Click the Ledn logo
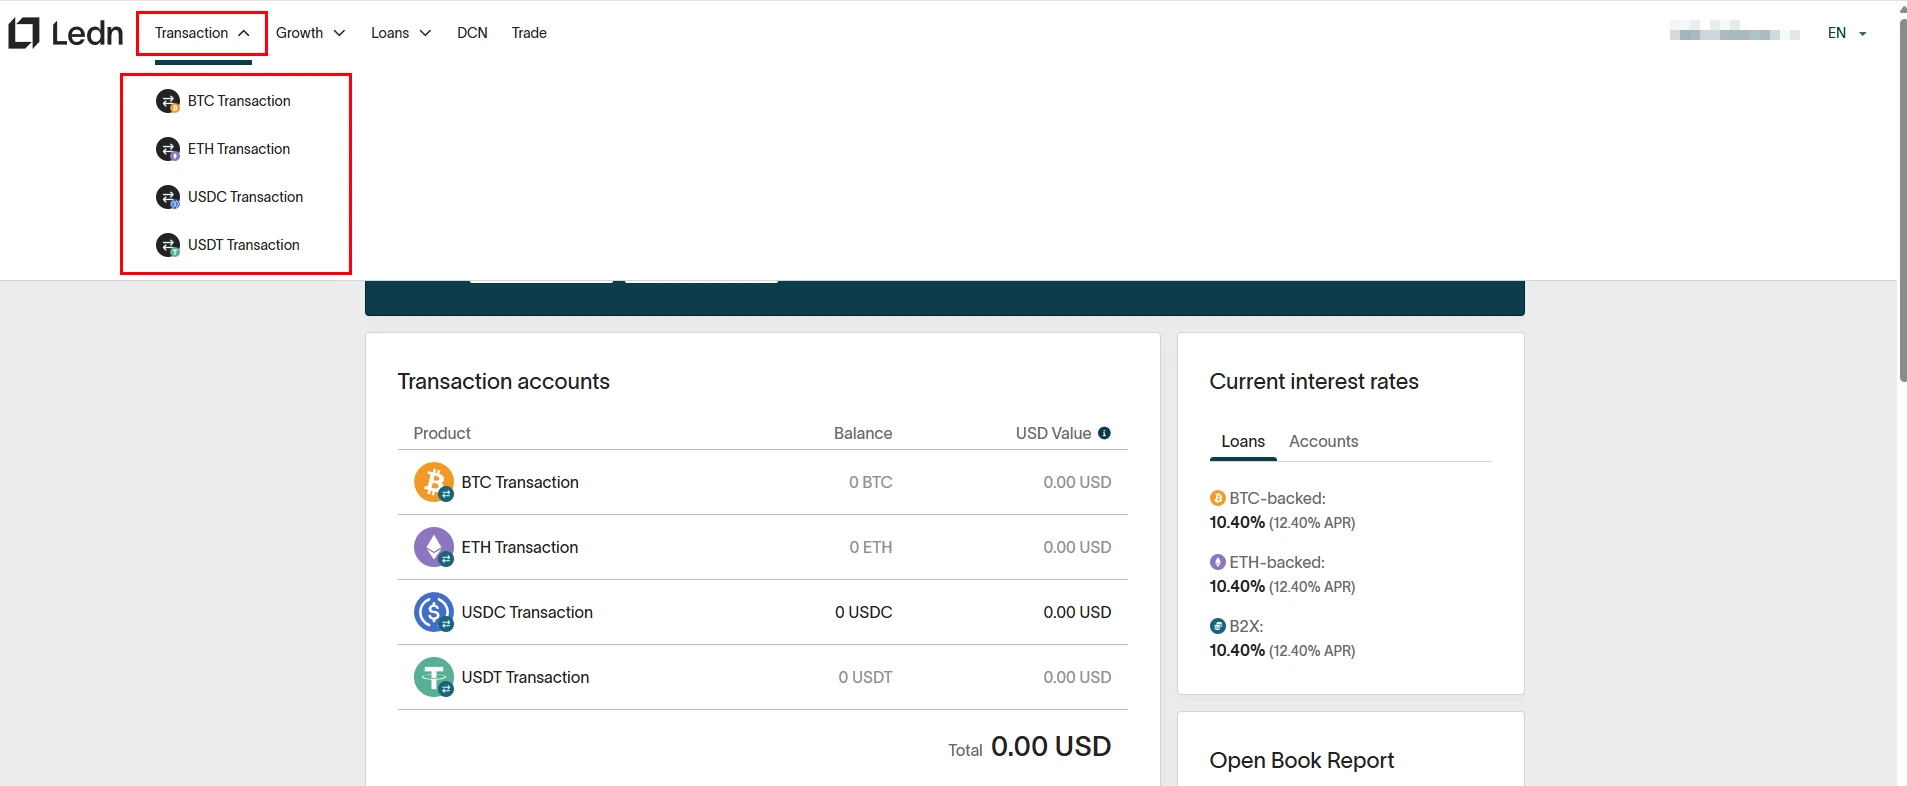The width and height of the screenshot is (1907, 786). (66, 33)
